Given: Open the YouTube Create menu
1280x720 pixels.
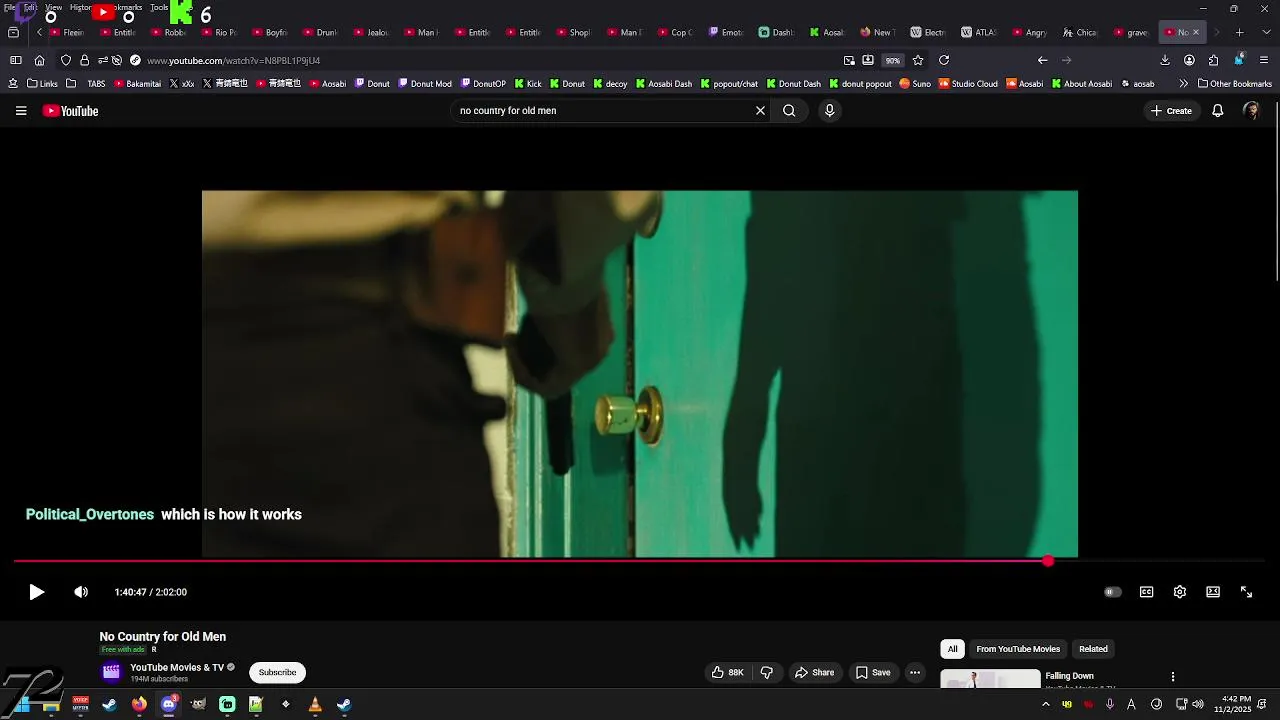Looking at the screenshot, I should point(1171,111).
